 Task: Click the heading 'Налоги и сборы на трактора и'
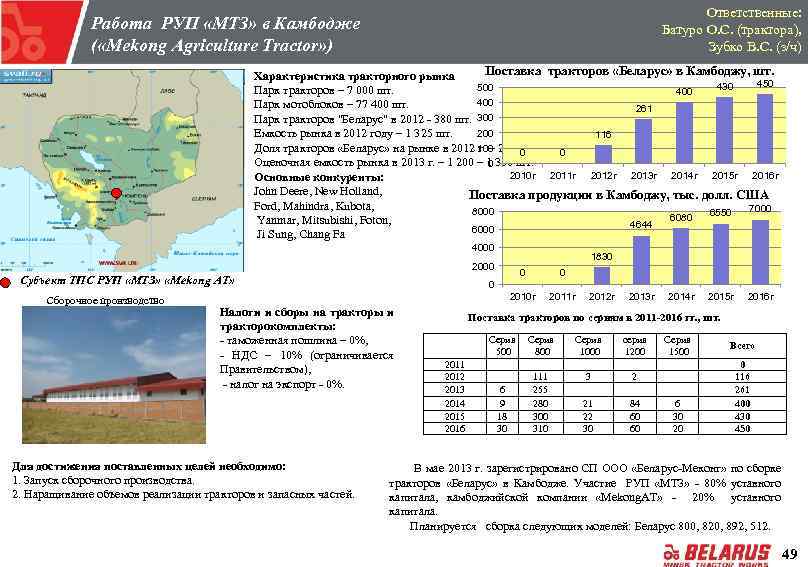(307, 312)
